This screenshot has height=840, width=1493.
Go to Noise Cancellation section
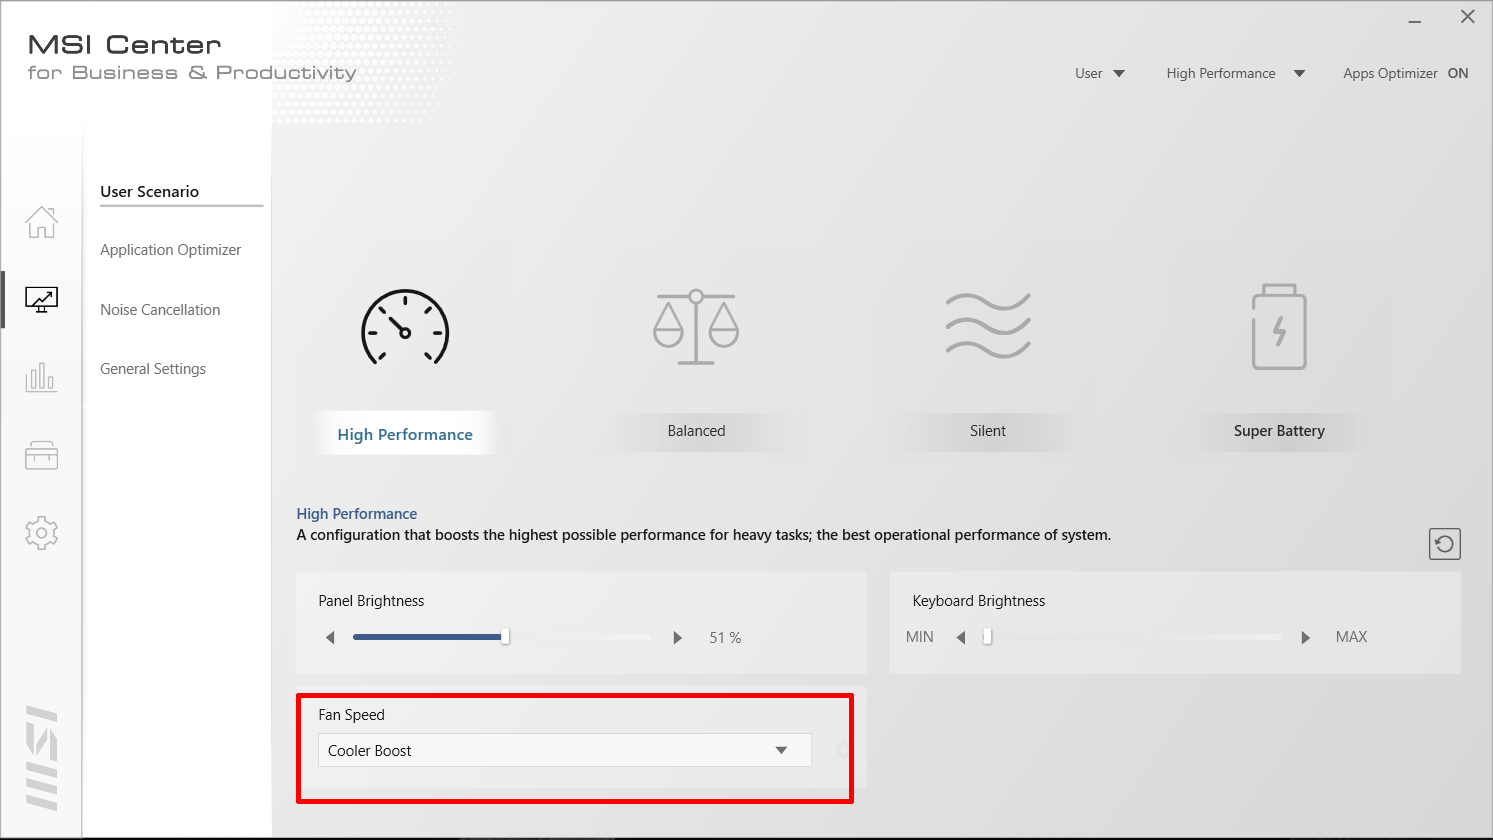tap(160, 310)
